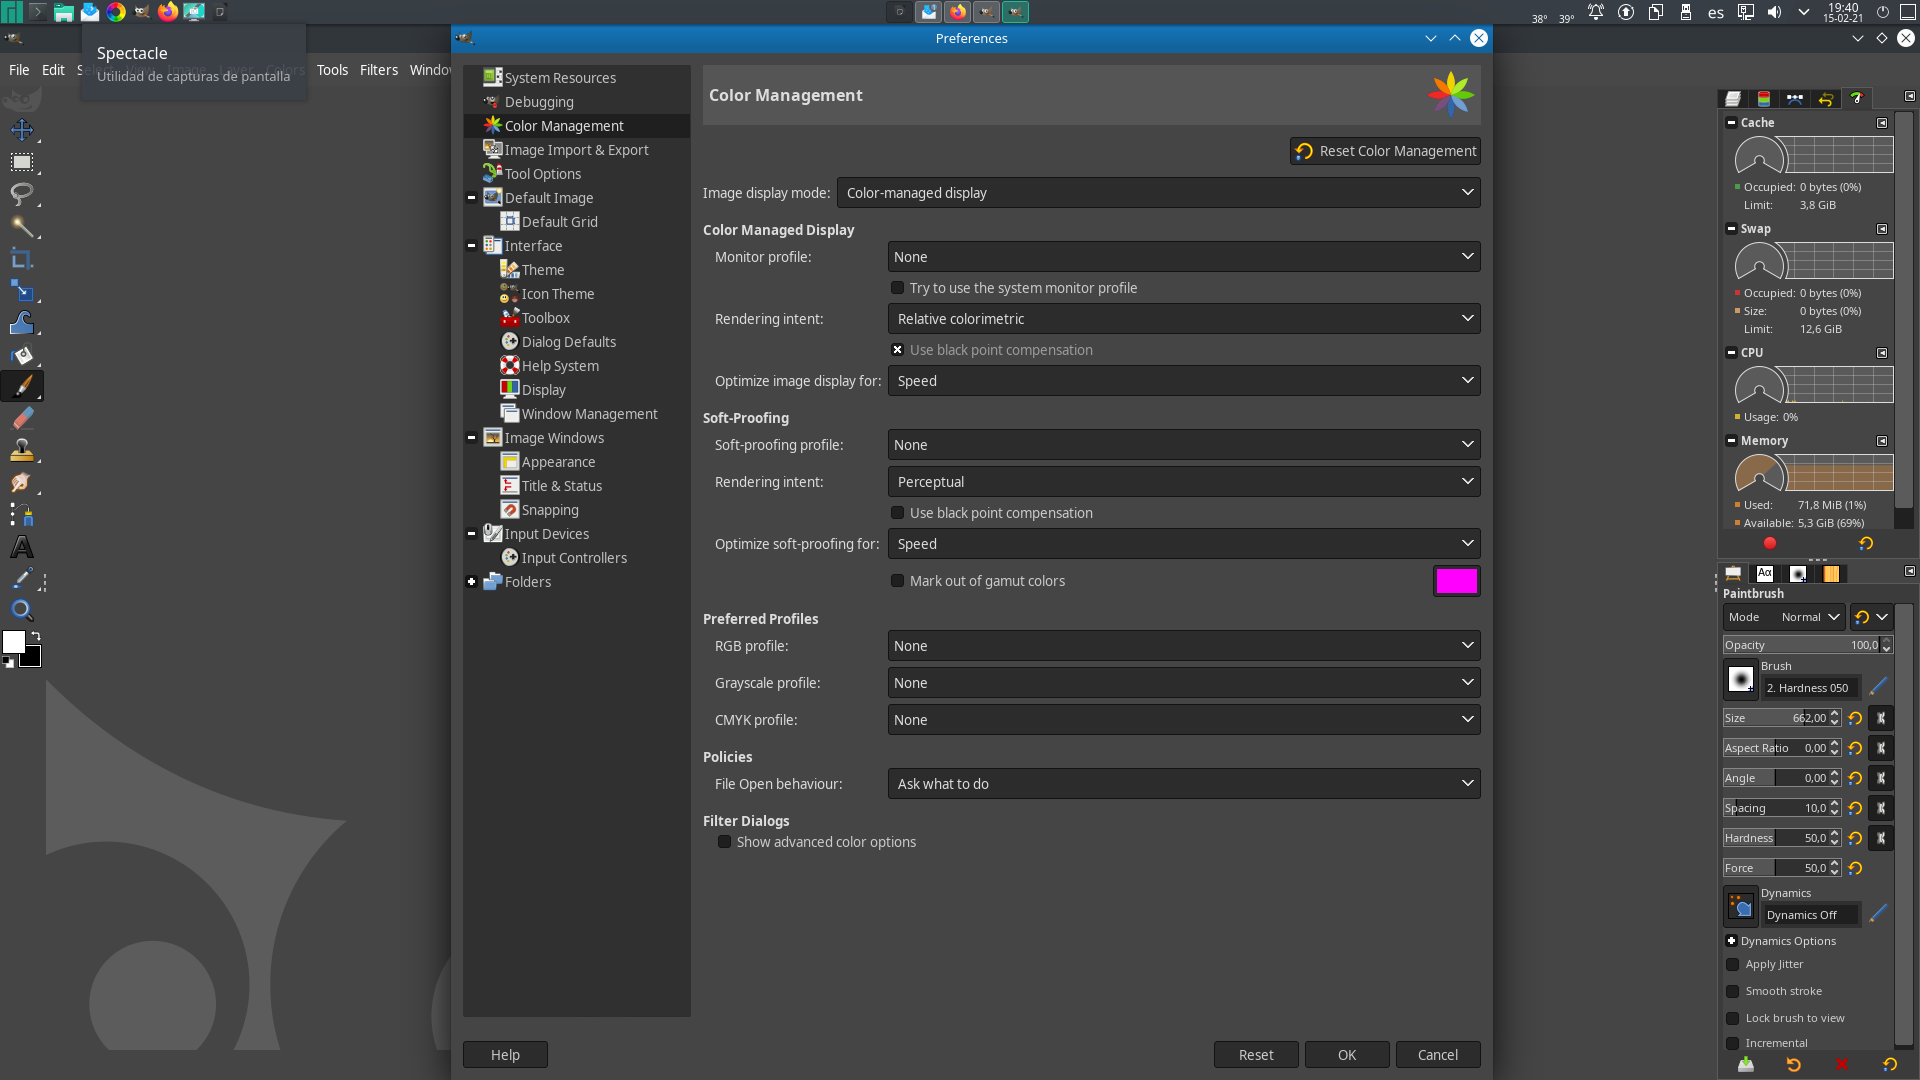This screenshot has width=1920, height=1080.
Task: Collapse the Interface tree section
Action: [x=471, y=246]
